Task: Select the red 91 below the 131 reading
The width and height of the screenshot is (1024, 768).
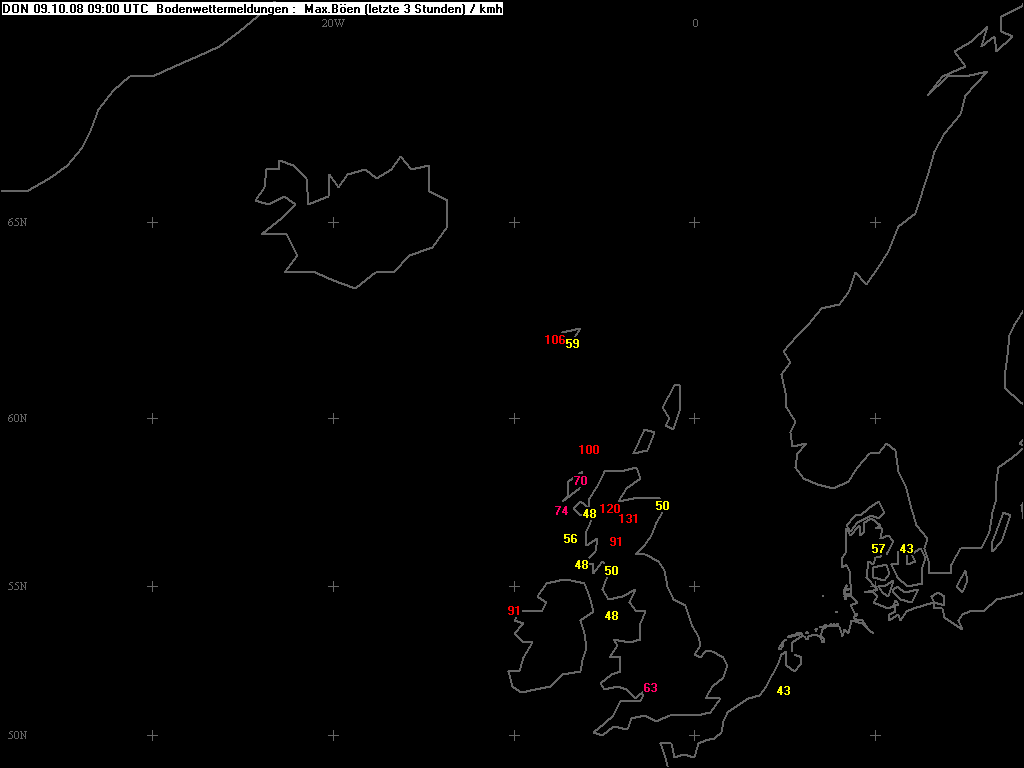Action: tap(616, 542)
